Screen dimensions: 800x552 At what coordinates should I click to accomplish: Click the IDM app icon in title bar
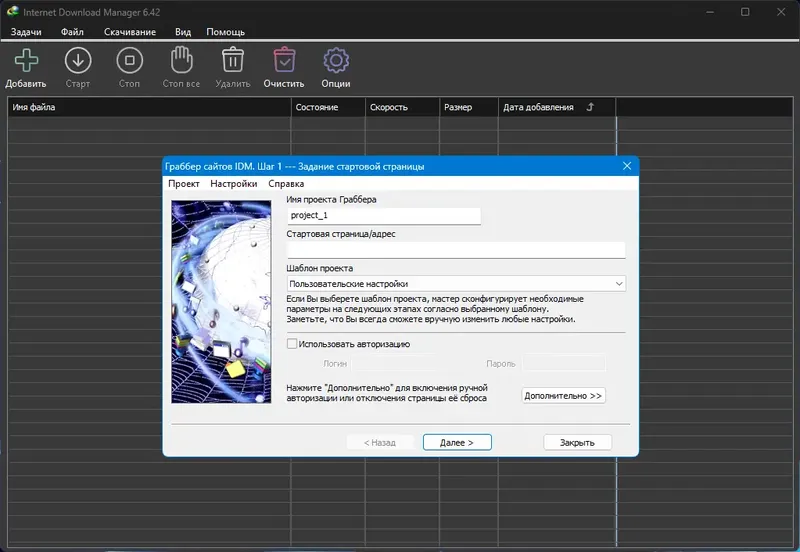click(12, 12)
